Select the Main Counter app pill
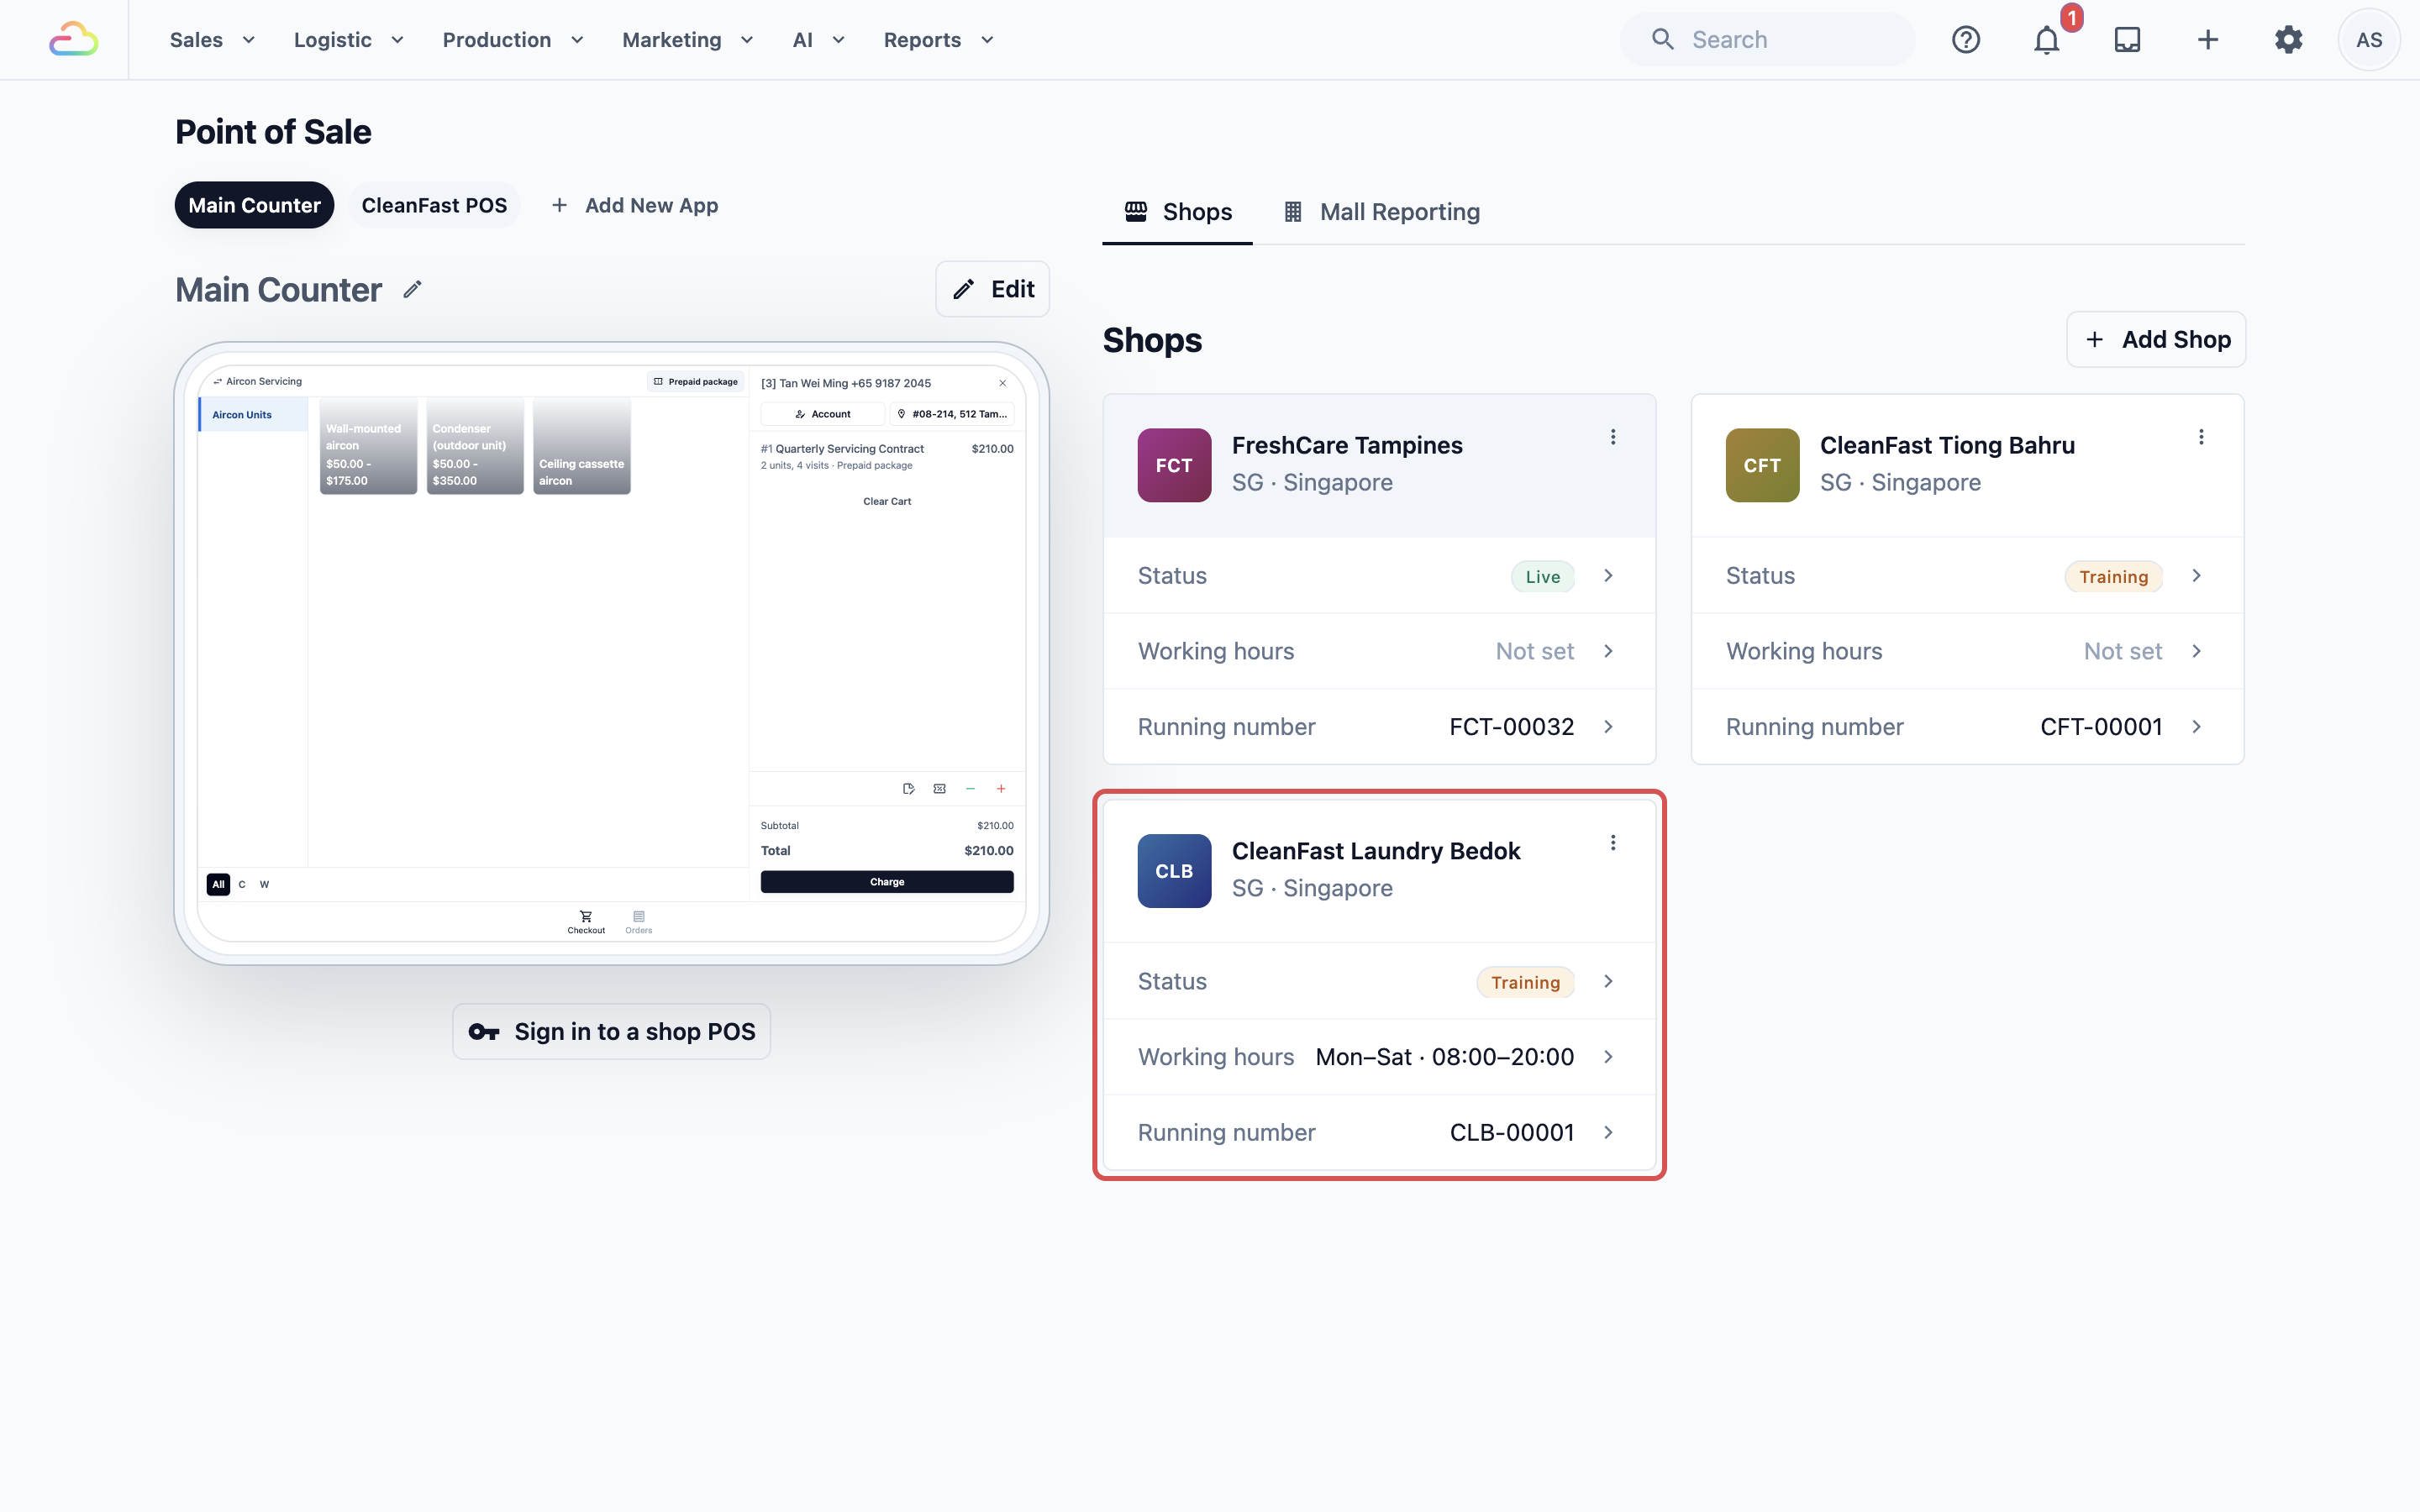 (x=254, y=205)
